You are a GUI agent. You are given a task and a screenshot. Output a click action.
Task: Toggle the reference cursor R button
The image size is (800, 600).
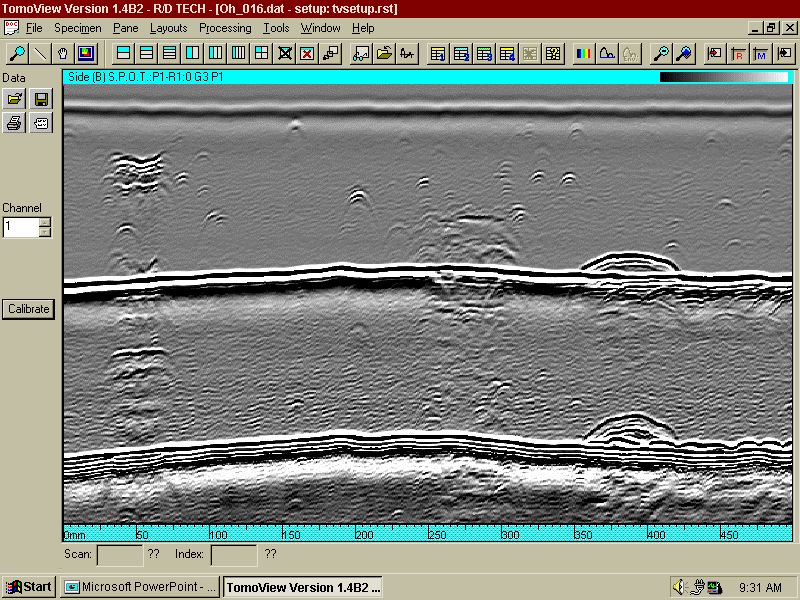(x=737, y=53)
